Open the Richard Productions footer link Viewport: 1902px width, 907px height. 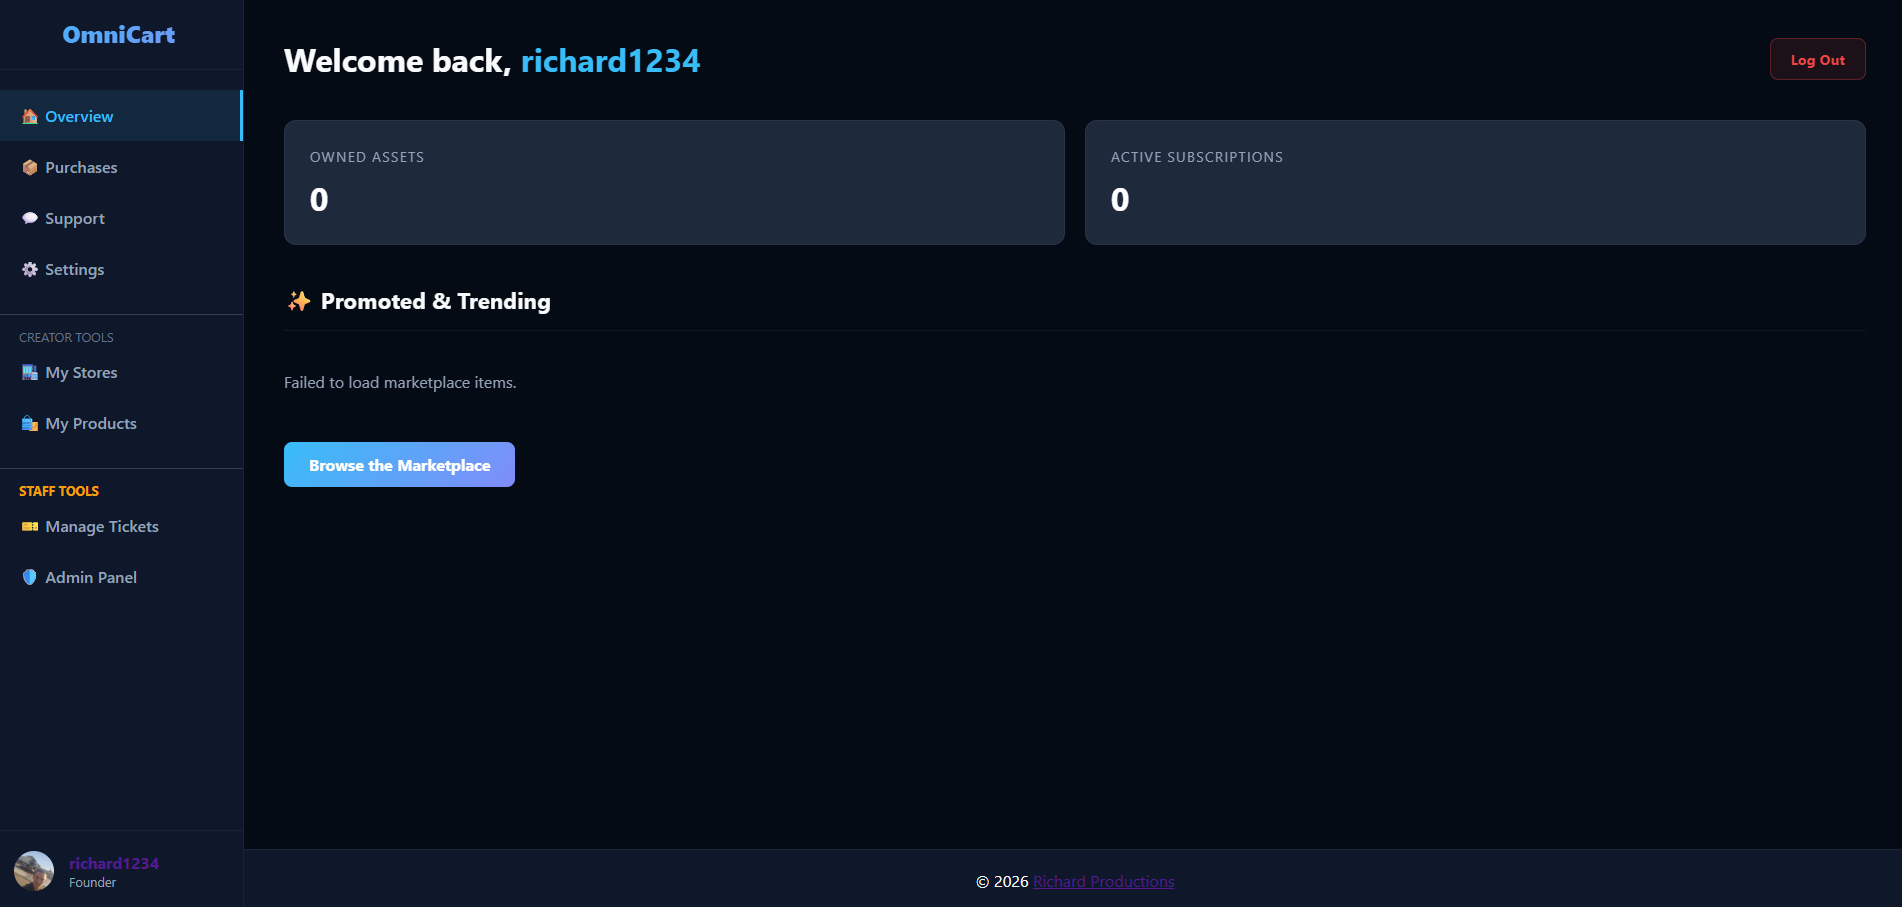coord(1103,882)
